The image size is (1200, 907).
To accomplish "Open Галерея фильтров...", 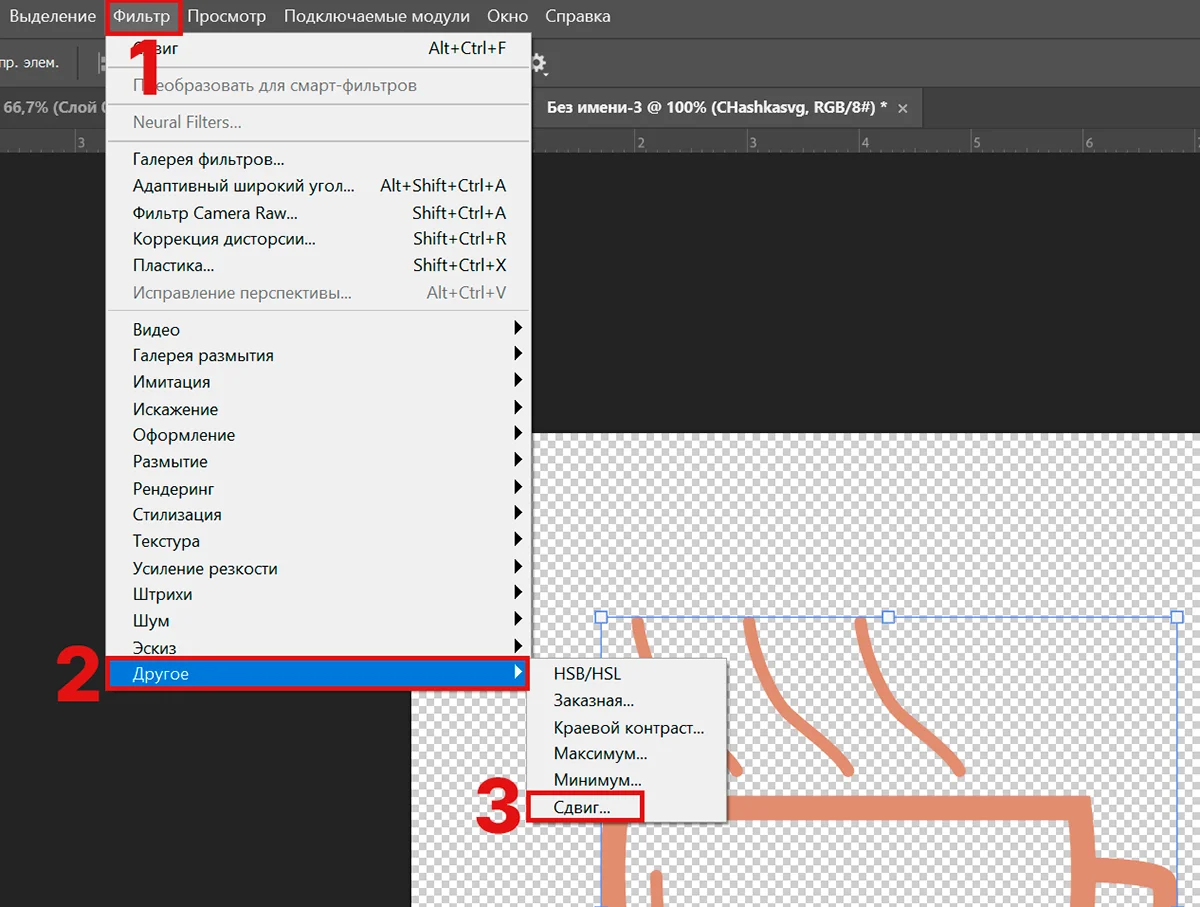I will [318, 159].
